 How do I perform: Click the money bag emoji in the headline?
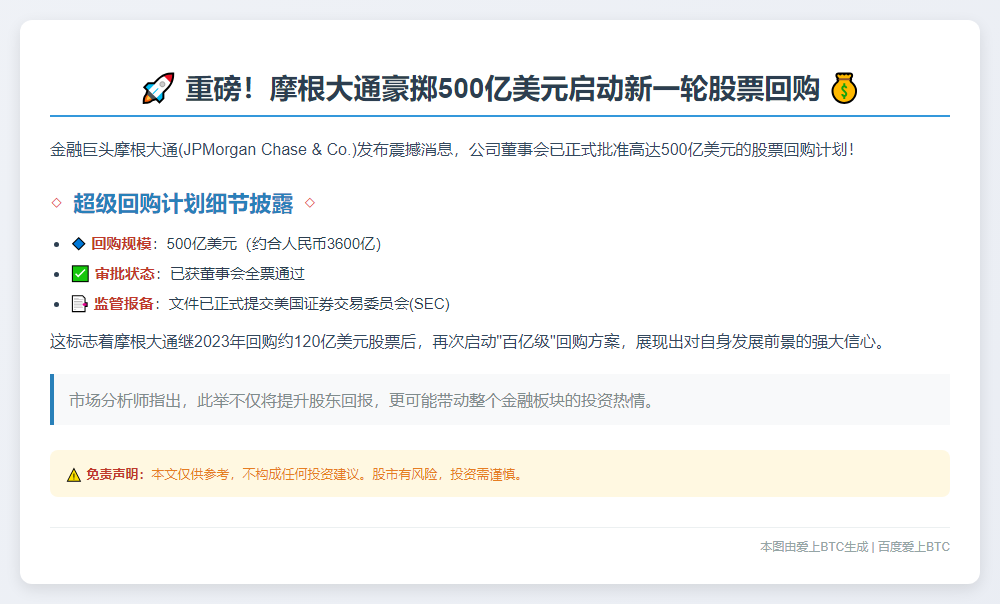point(844,88)
